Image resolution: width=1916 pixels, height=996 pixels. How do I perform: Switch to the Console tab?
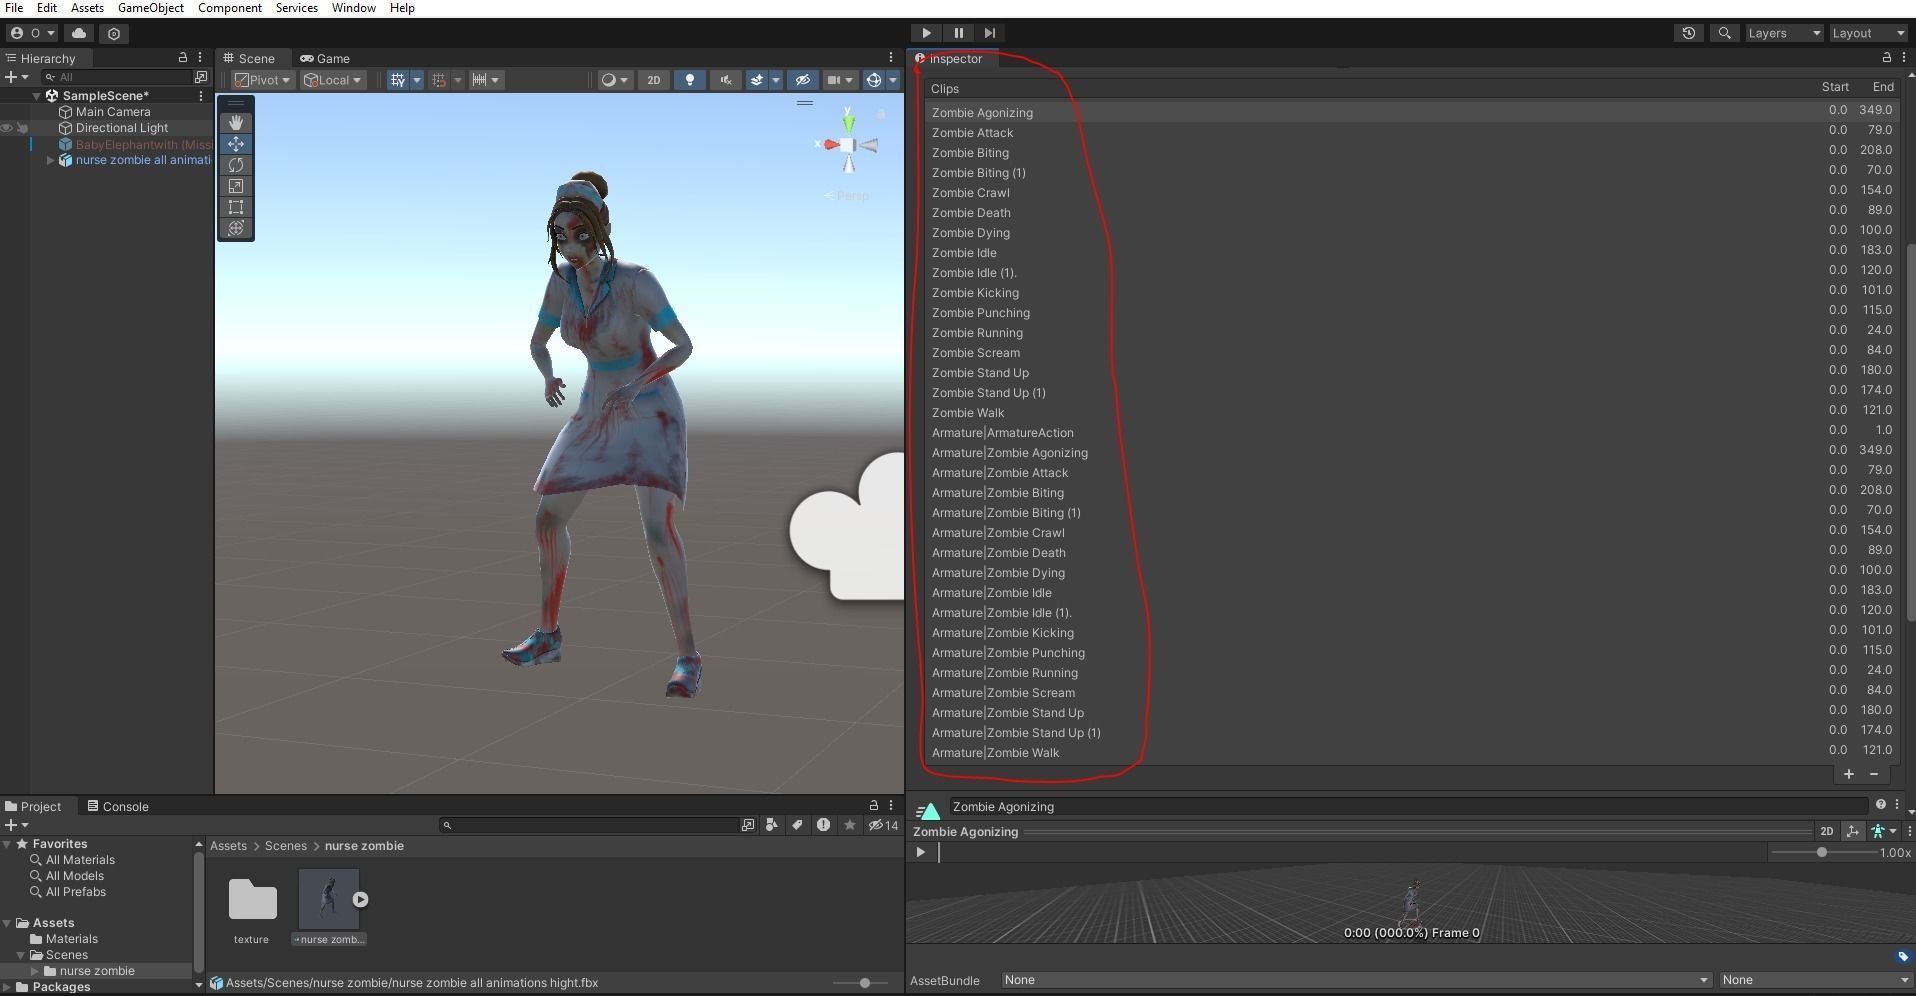[x=118, y=806]
